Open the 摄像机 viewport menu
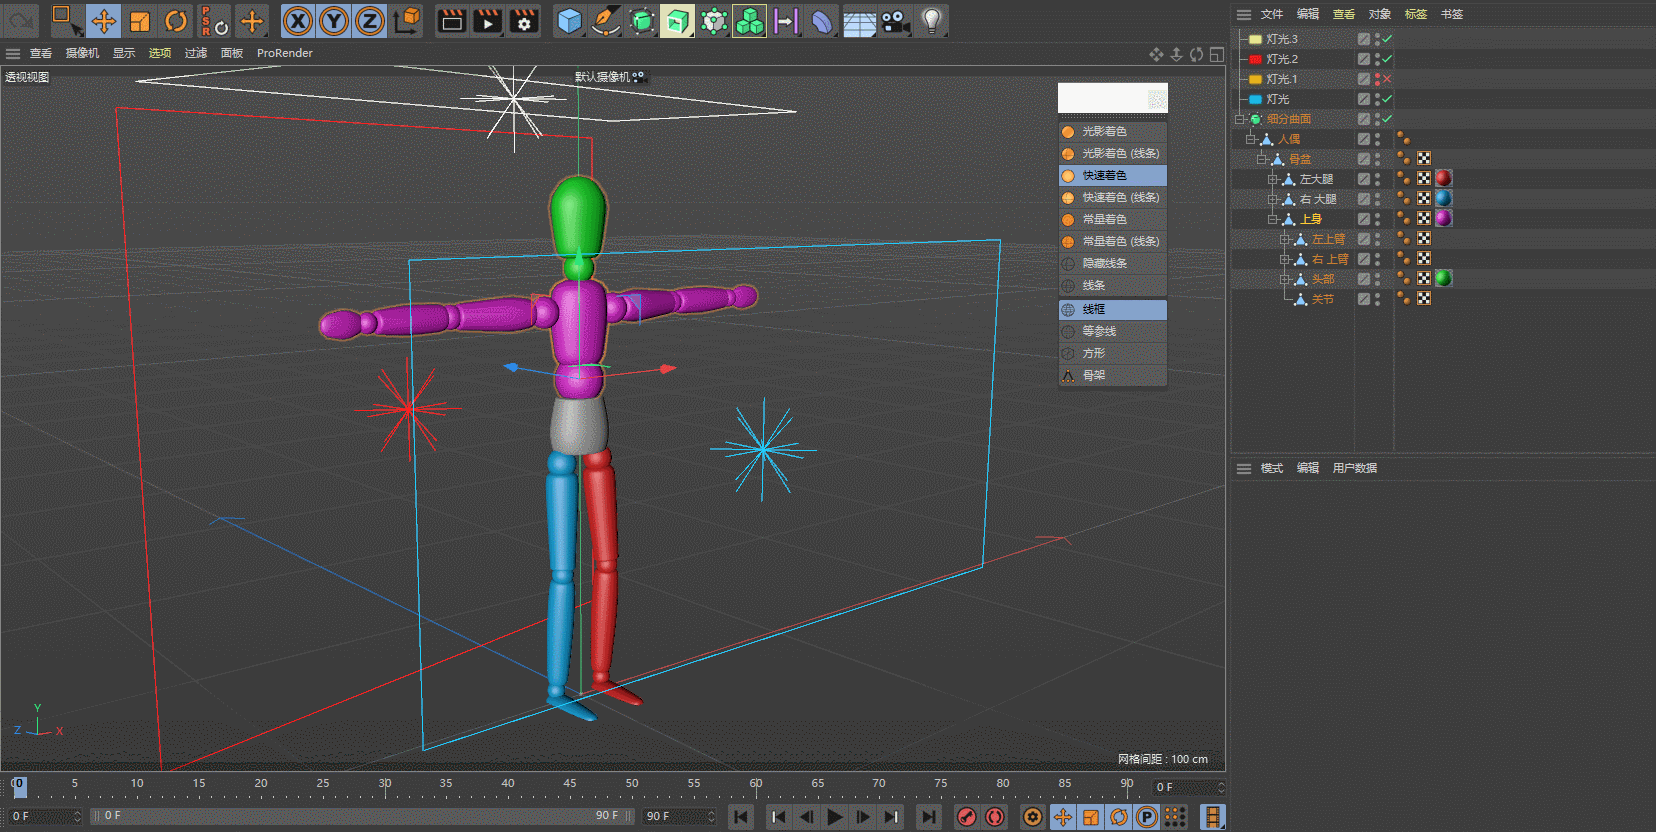Screen dimensions: 1656x832 (x=82, y=53)
